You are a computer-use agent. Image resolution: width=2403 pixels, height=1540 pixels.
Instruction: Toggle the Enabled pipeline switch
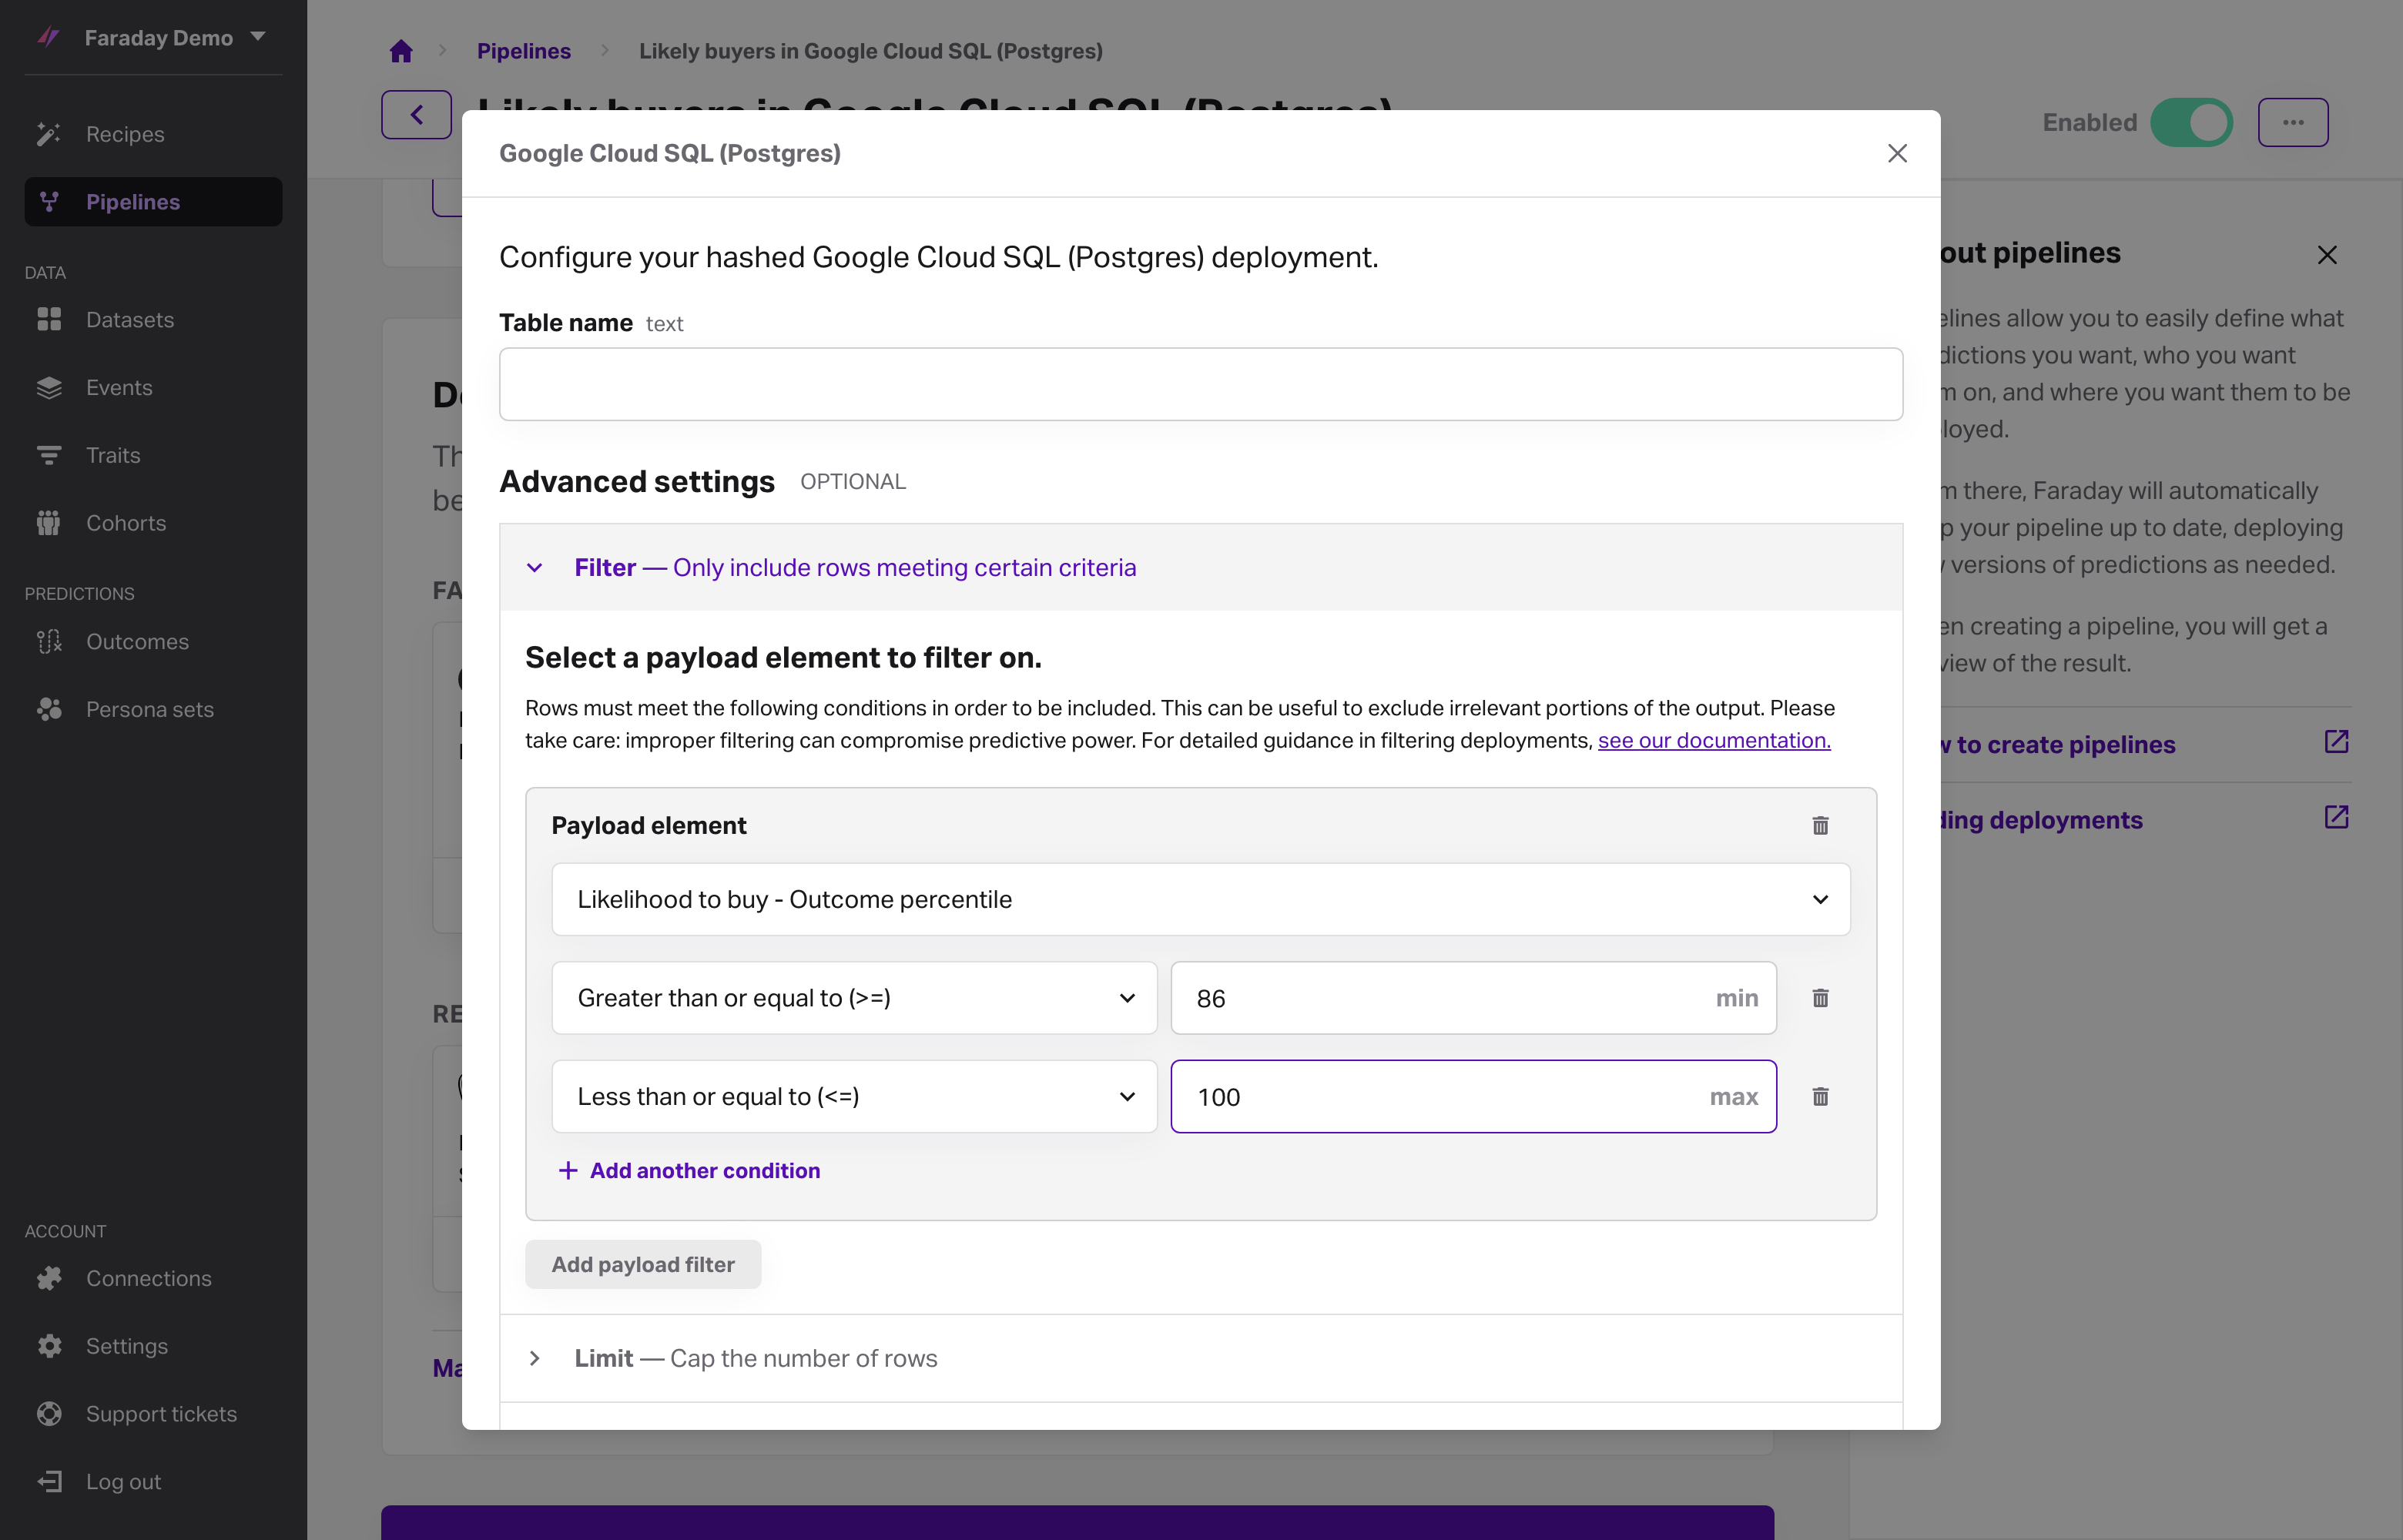click(x=2191, y=123)
